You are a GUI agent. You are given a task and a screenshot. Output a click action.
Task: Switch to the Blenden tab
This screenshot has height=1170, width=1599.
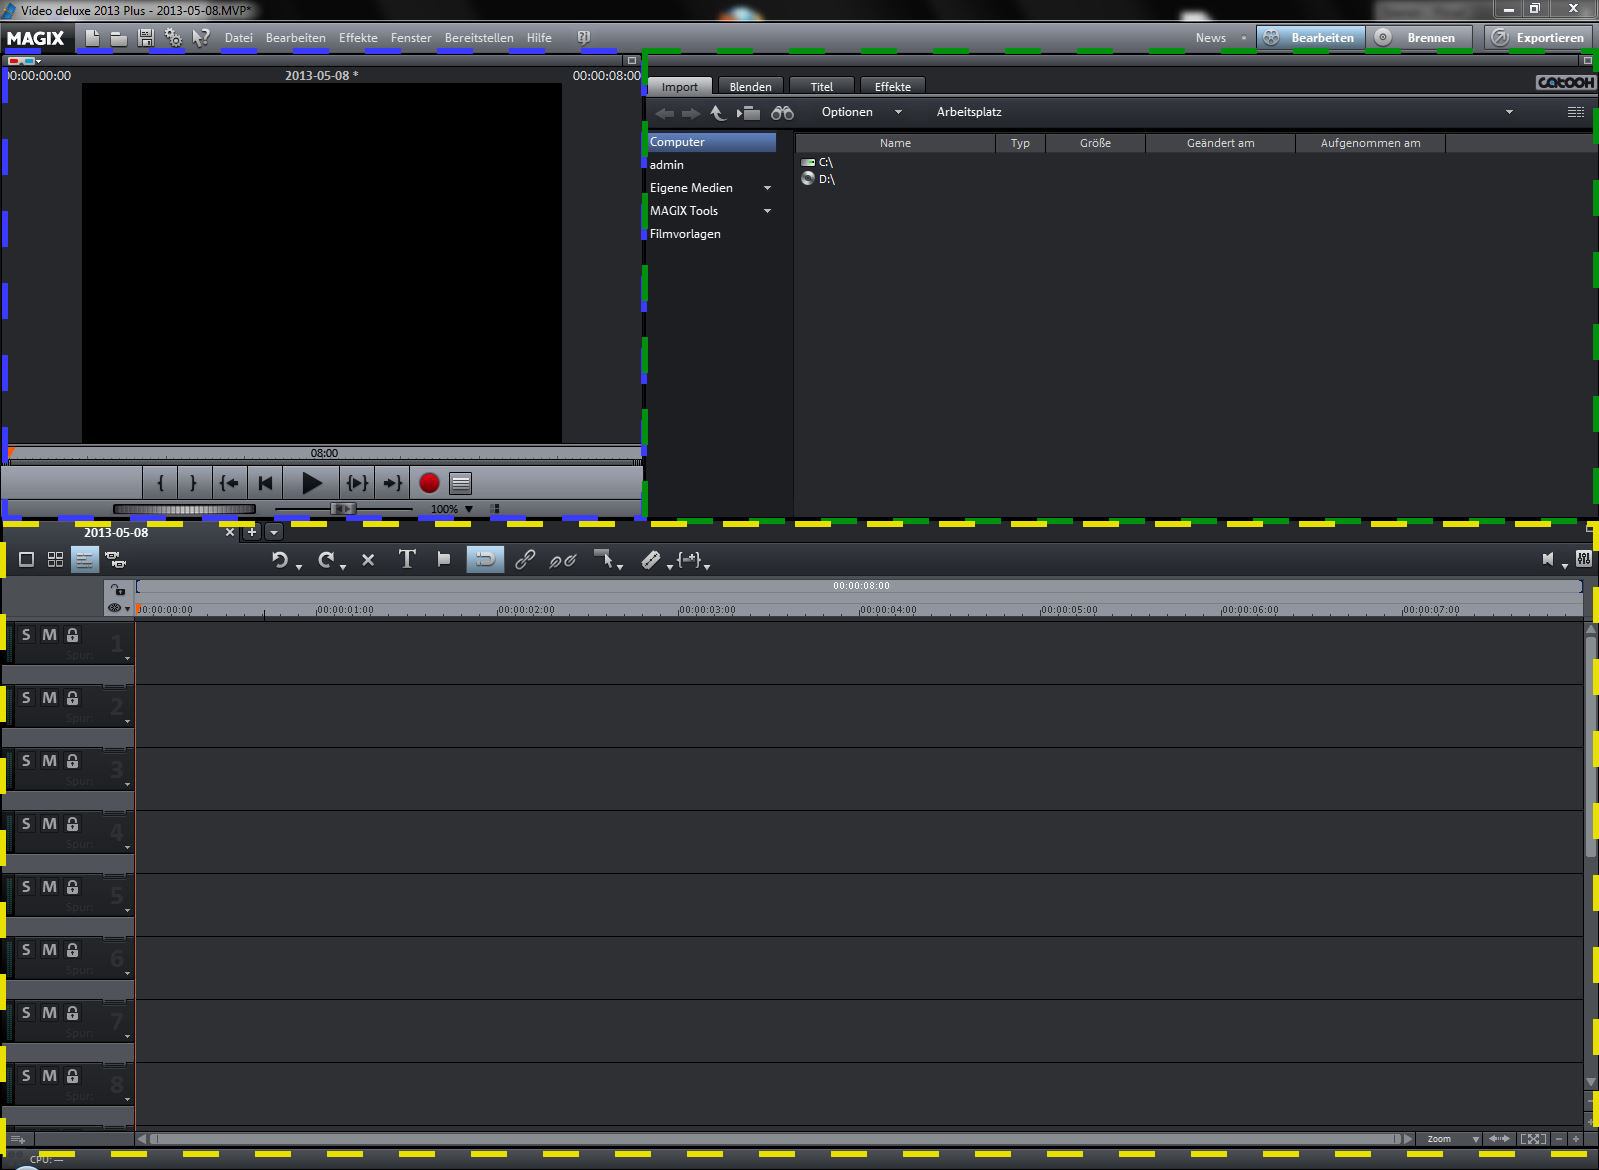click(x=751, y=87)
